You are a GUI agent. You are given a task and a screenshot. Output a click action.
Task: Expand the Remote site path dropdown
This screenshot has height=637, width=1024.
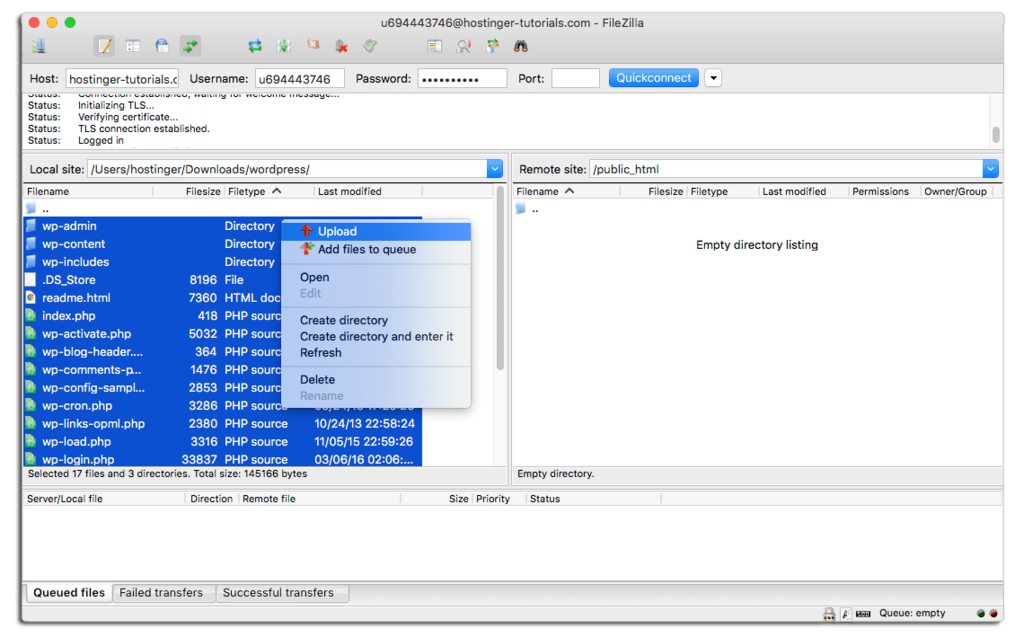tap(990, 169)
